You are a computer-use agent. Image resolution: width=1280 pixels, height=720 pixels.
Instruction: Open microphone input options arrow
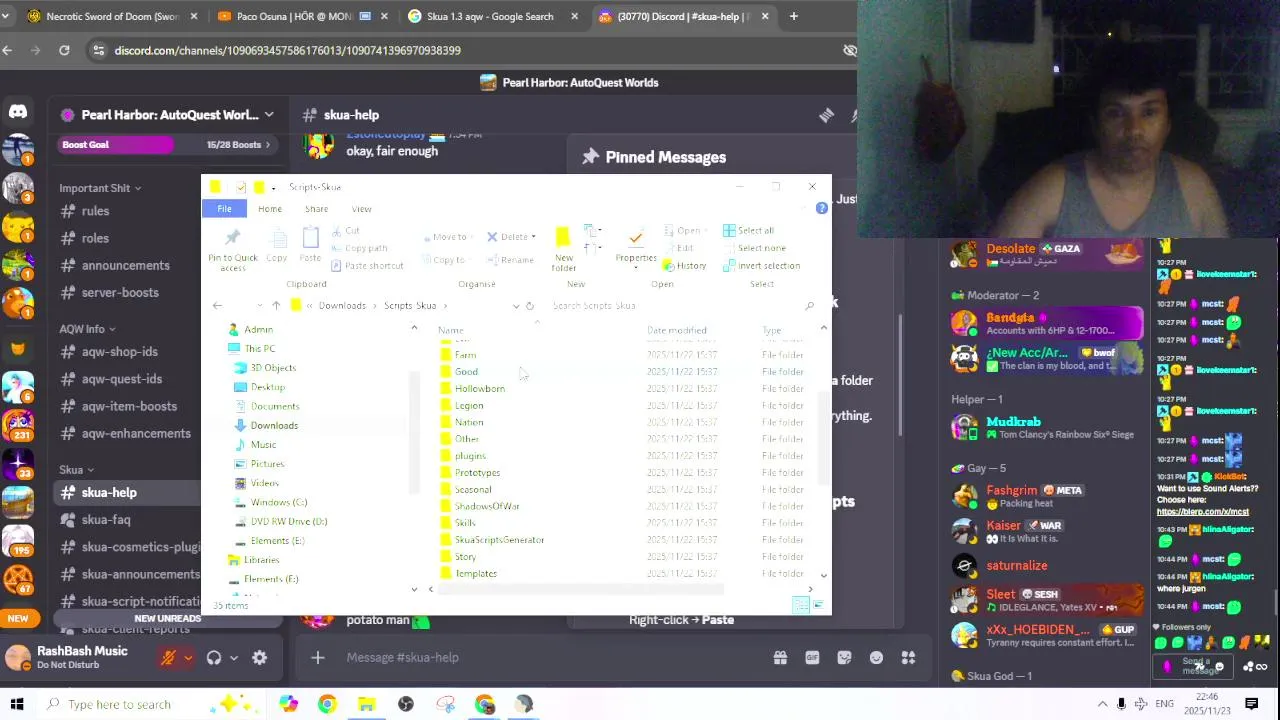tap(187, 657)
